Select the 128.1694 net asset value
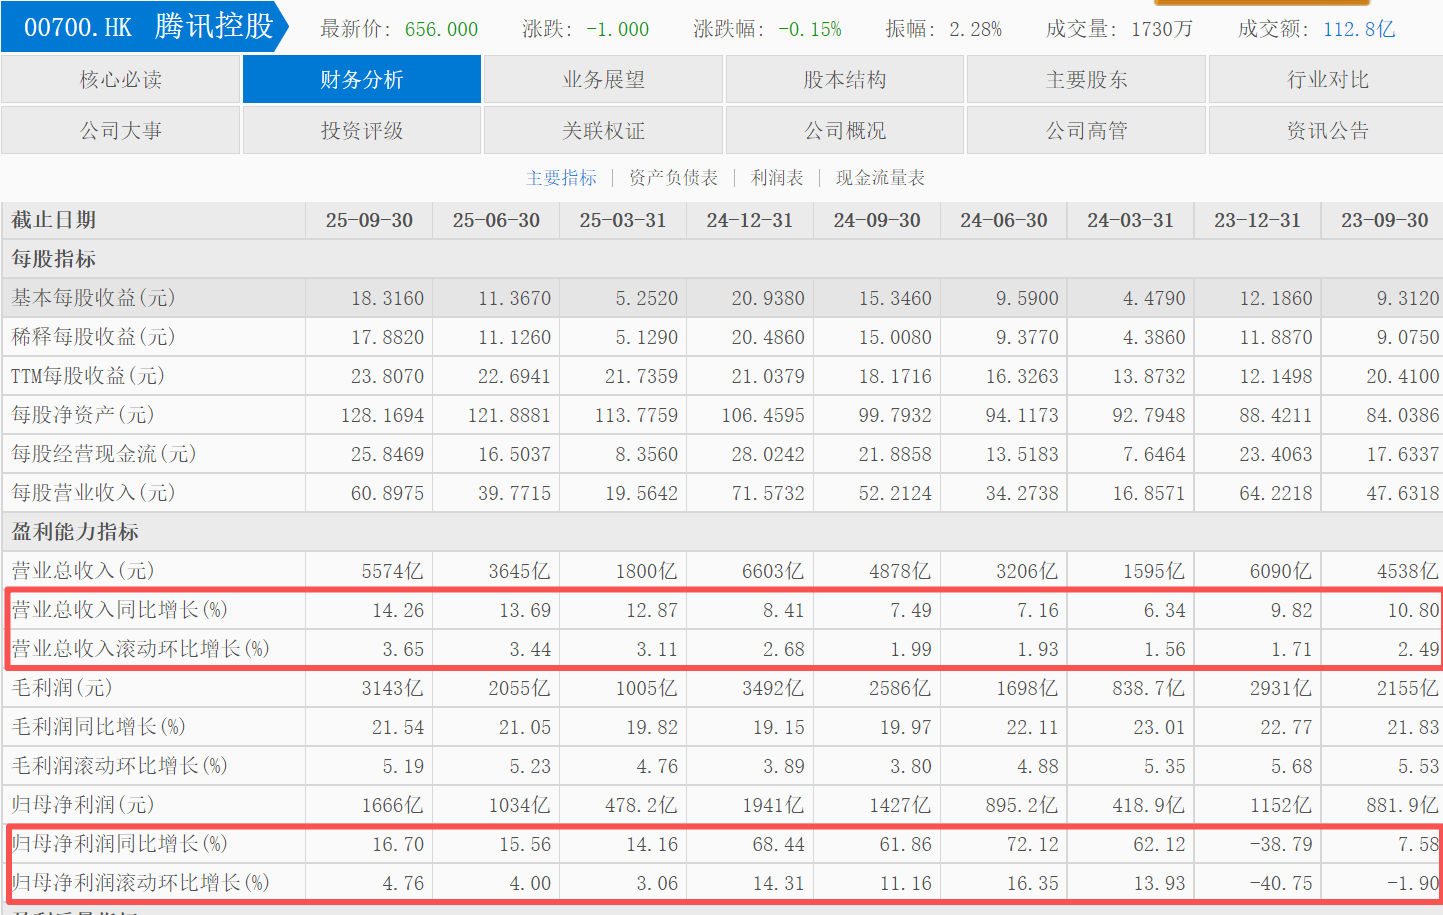 point(382,415)
